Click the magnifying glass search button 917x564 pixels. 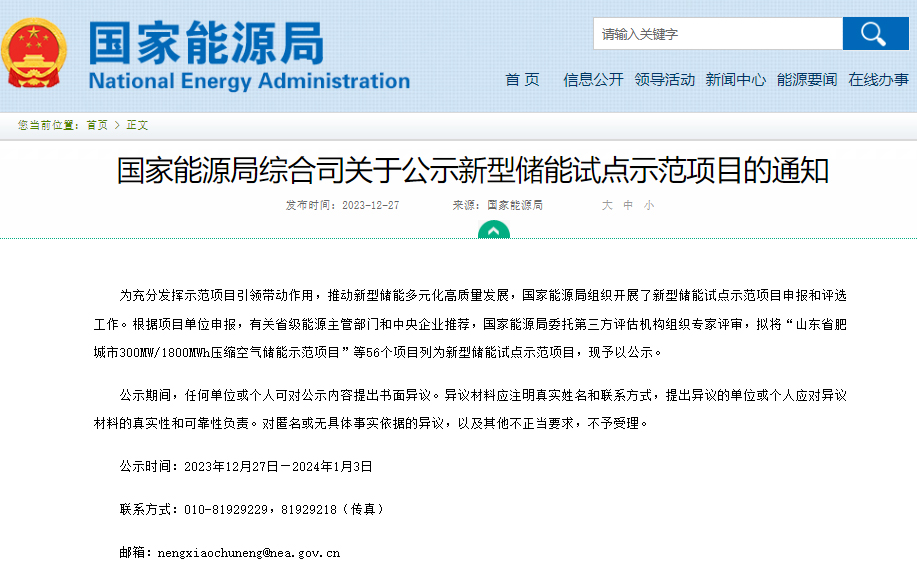[875, 34]
